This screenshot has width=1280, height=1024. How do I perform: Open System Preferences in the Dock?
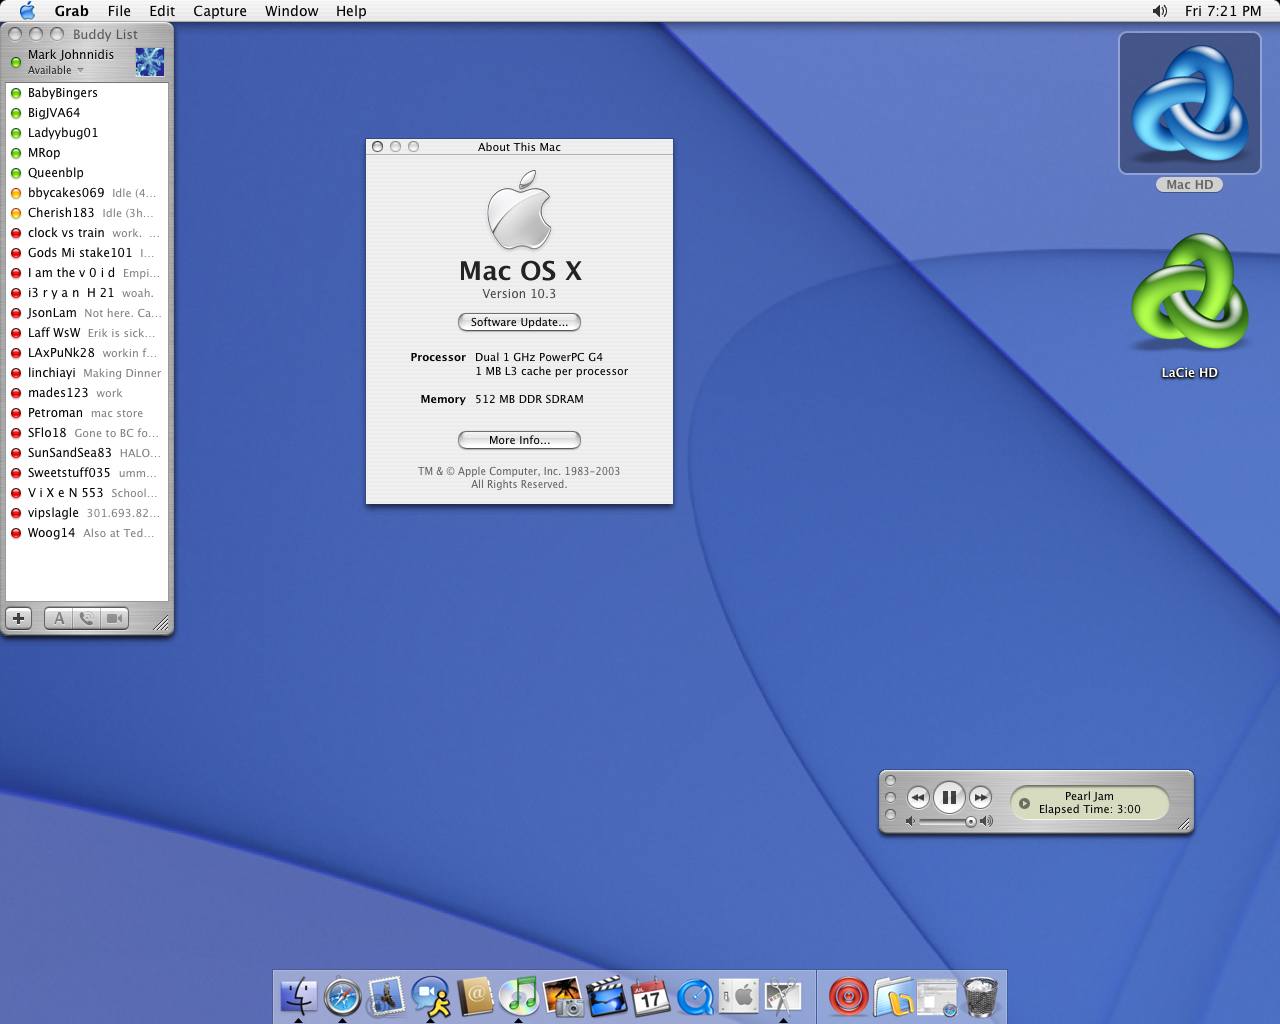(738, 995)
